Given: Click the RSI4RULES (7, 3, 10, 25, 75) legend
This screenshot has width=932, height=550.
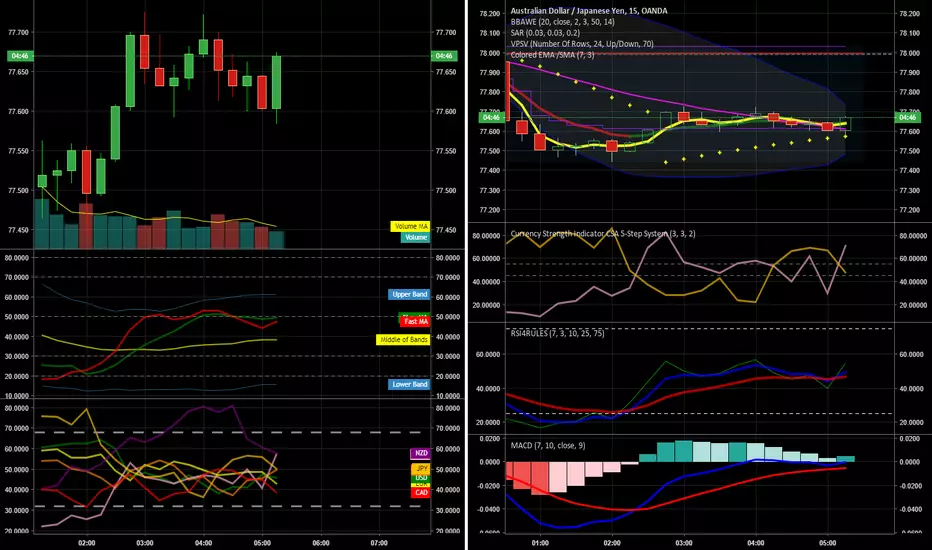Looking at the screenshot, I should pos(557,333).
